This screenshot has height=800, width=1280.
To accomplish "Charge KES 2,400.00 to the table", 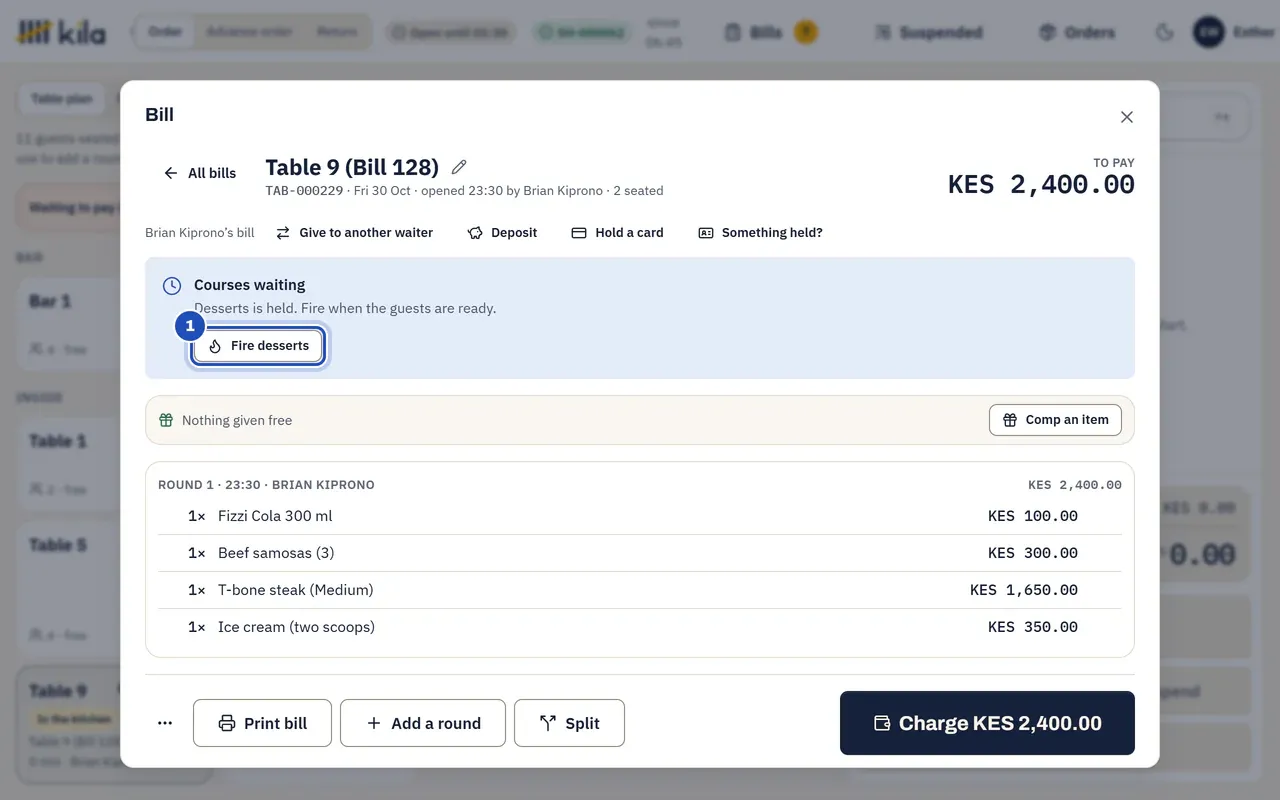I will point(987,723).
